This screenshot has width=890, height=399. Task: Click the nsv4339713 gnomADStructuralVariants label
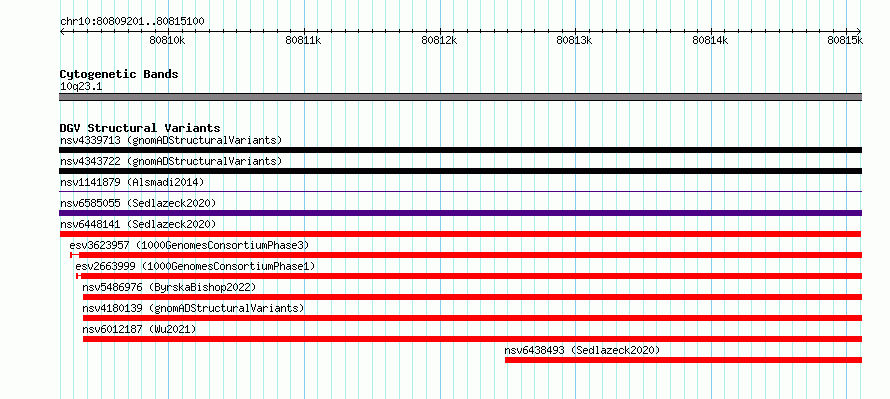tap(171, 140)
